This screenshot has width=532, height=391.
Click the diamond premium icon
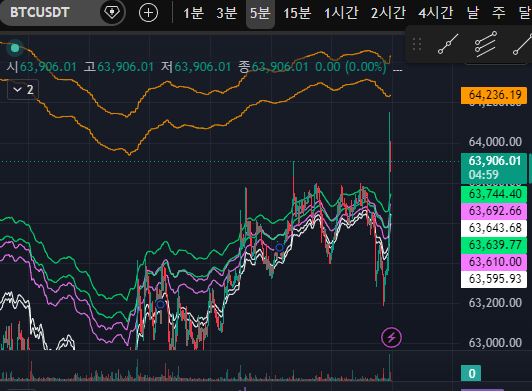point(112,13)
